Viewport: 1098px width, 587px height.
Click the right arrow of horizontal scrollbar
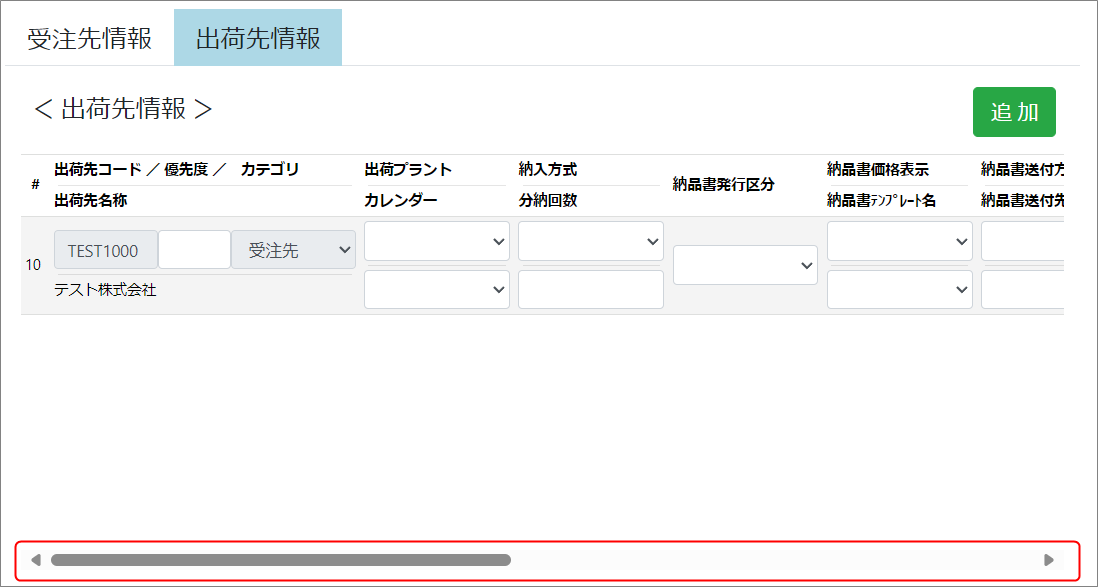(1048, 560)
